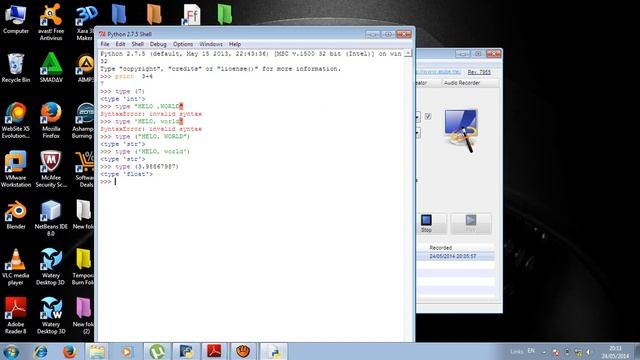Viewport: 640px width, 360px height.
Task: Open VMware Workstation desktop icon
Action: [16, 169]
